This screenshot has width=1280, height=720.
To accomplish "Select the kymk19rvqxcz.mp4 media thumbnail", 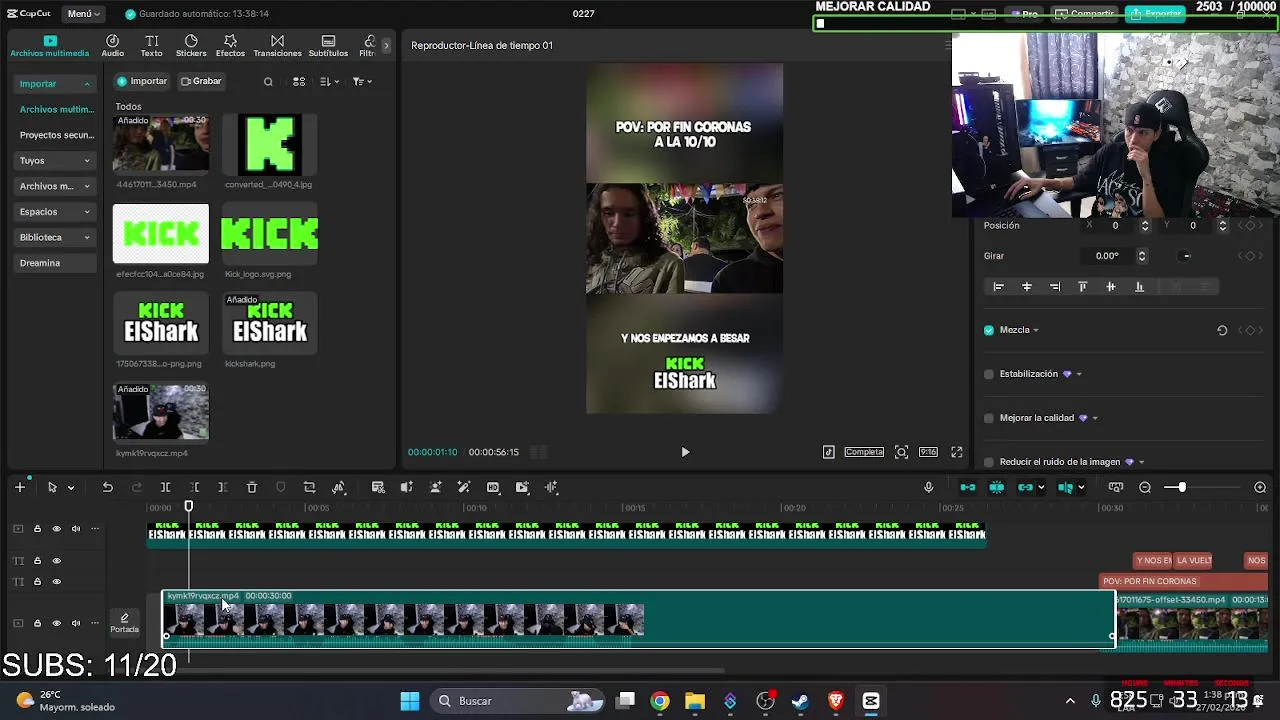I will pos(161,413).
